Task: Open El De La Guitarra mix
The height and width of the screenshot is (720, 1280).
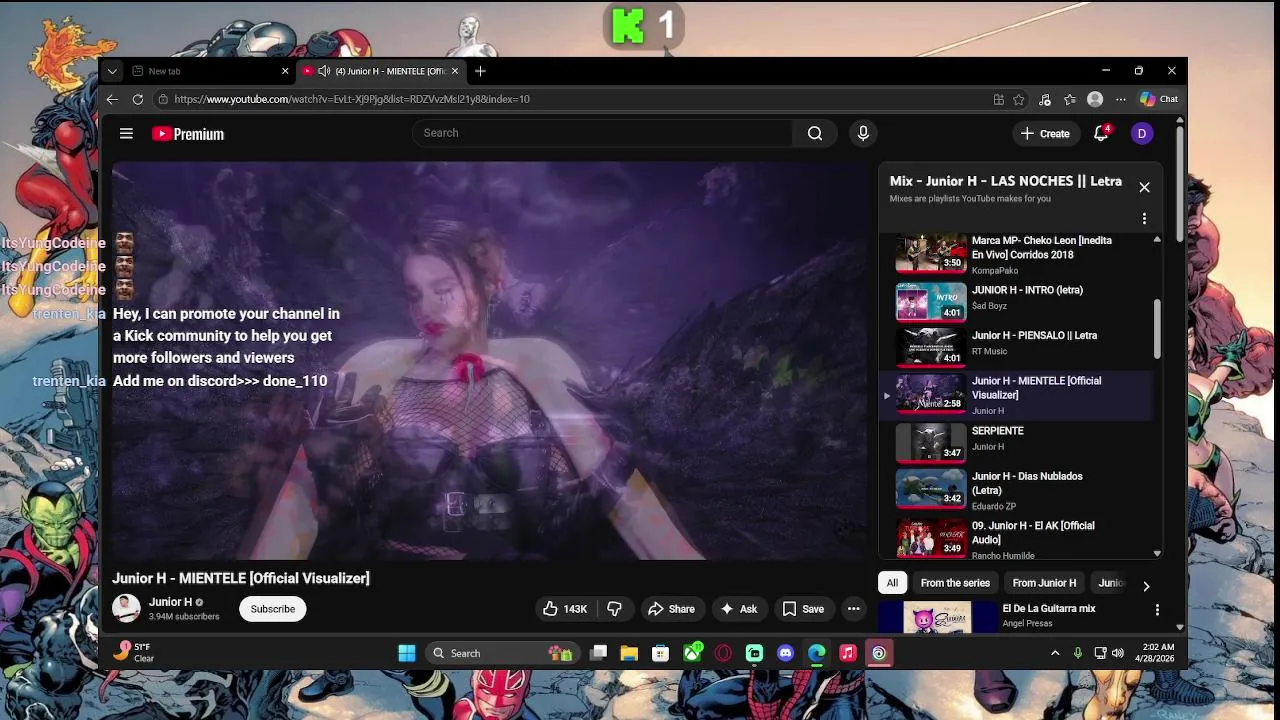Action: [1049, 608]
